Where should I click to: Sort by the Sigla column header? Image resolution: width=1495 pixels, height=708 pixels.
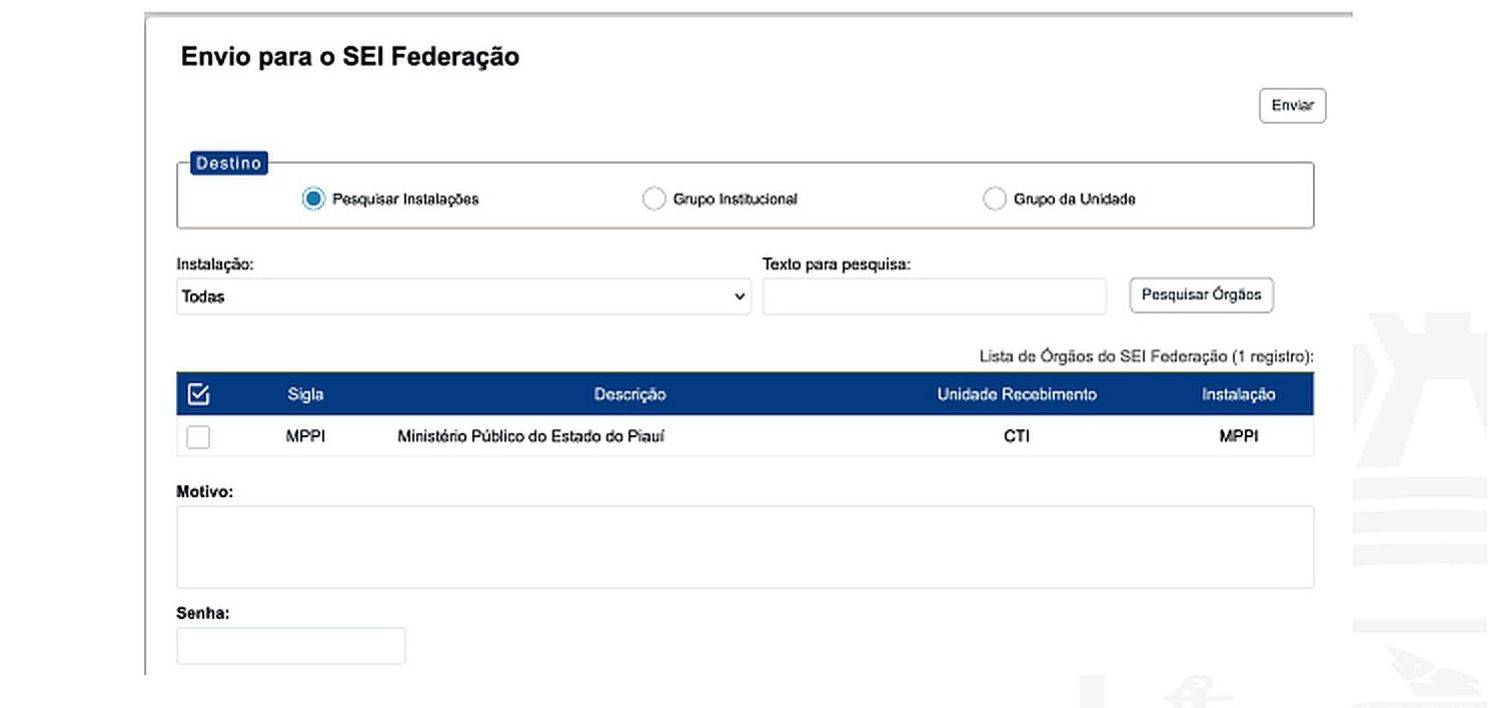305,395
